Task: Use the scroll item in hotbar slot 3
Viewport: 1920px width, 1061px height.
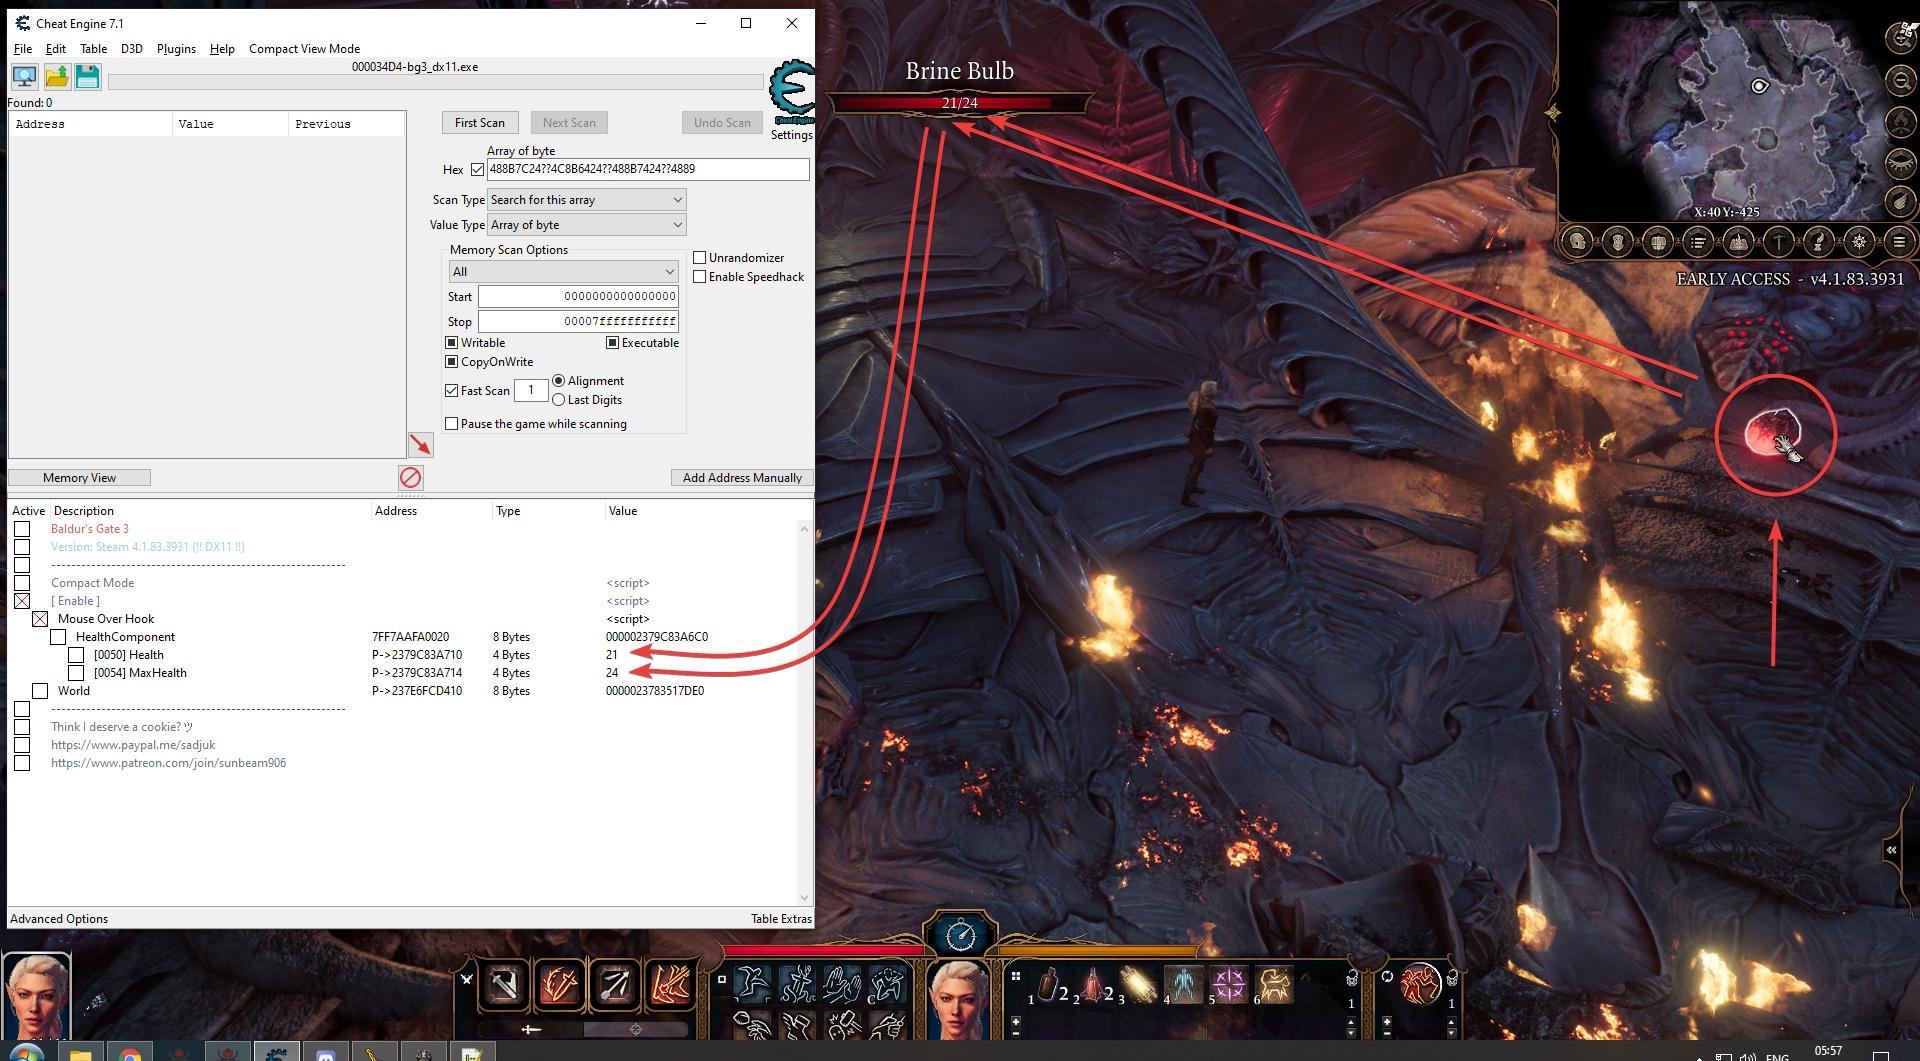Action: pos(1138,985)
